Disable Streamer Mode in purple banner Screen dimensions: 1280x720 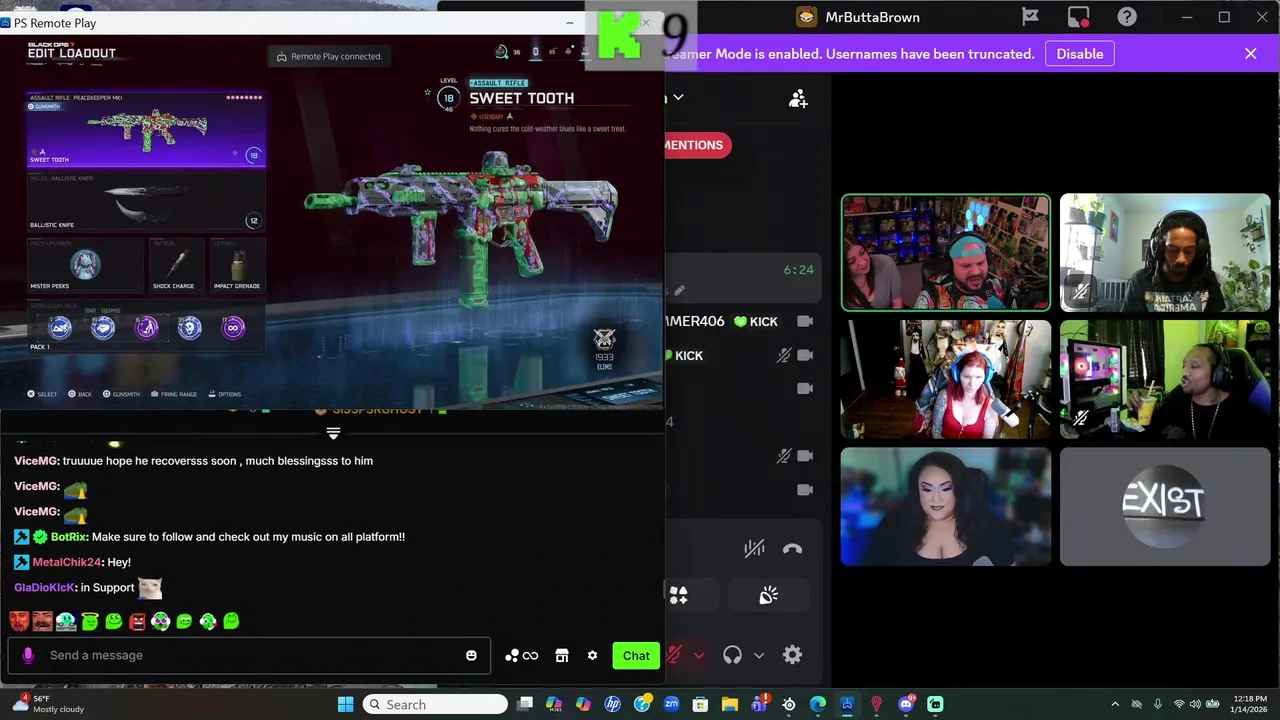pyautogui.click(x=1080, y=54)
